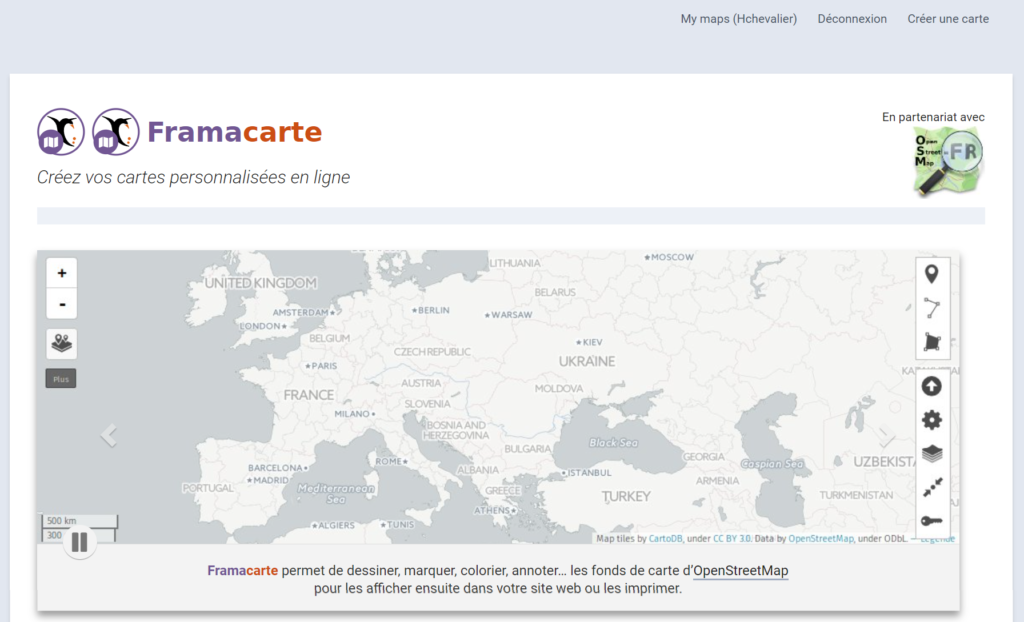Viewport: 1024px width, 622px height.
Task: Click the KIEV label on the map
Action: pos(589,342)
